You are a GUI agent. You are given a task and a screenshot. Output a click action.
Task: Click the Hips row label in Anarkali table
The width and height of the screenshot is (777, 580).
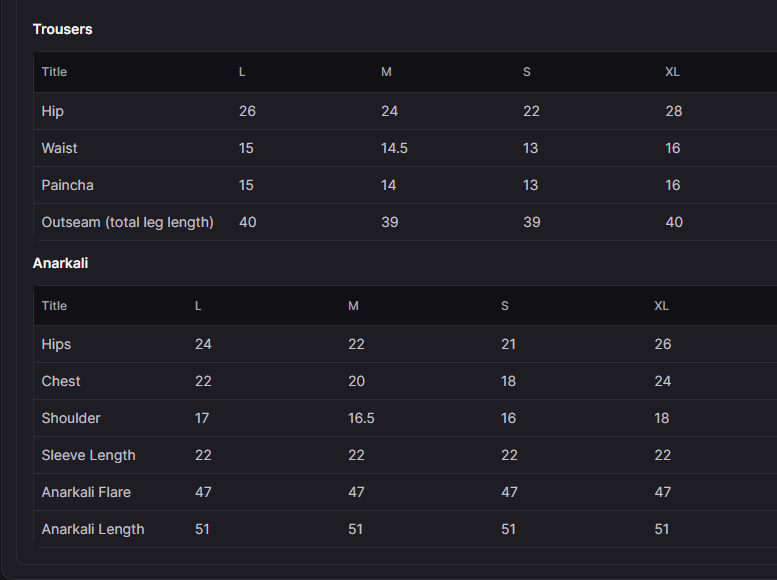click(56, 344)
